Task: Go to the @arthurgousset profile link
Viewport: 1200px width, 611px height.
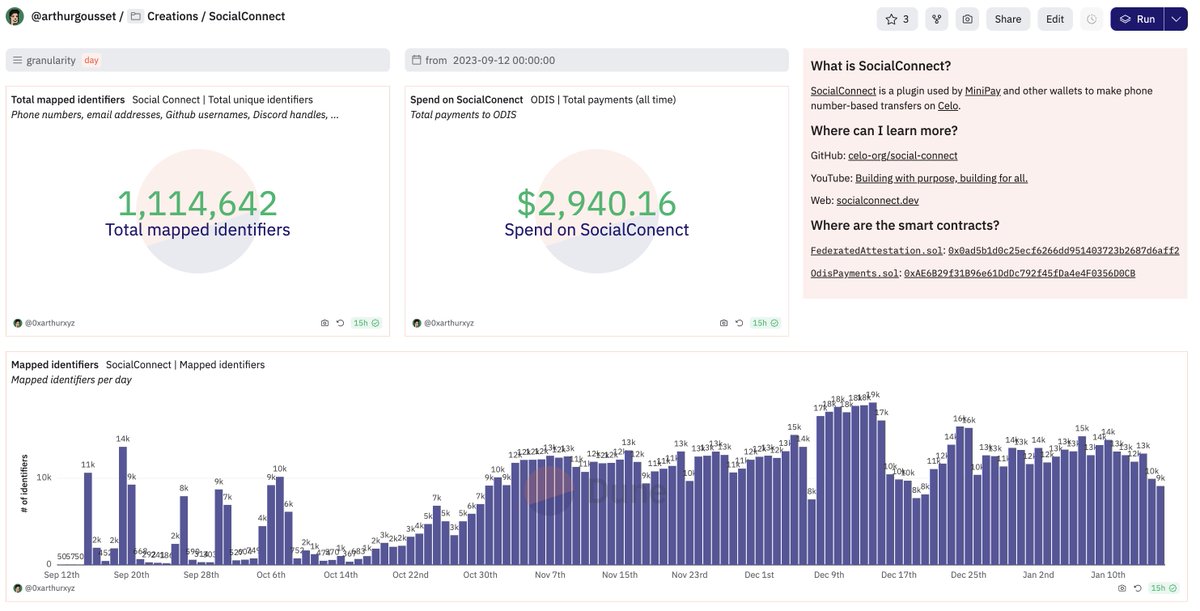Action: tap(73, 17)
